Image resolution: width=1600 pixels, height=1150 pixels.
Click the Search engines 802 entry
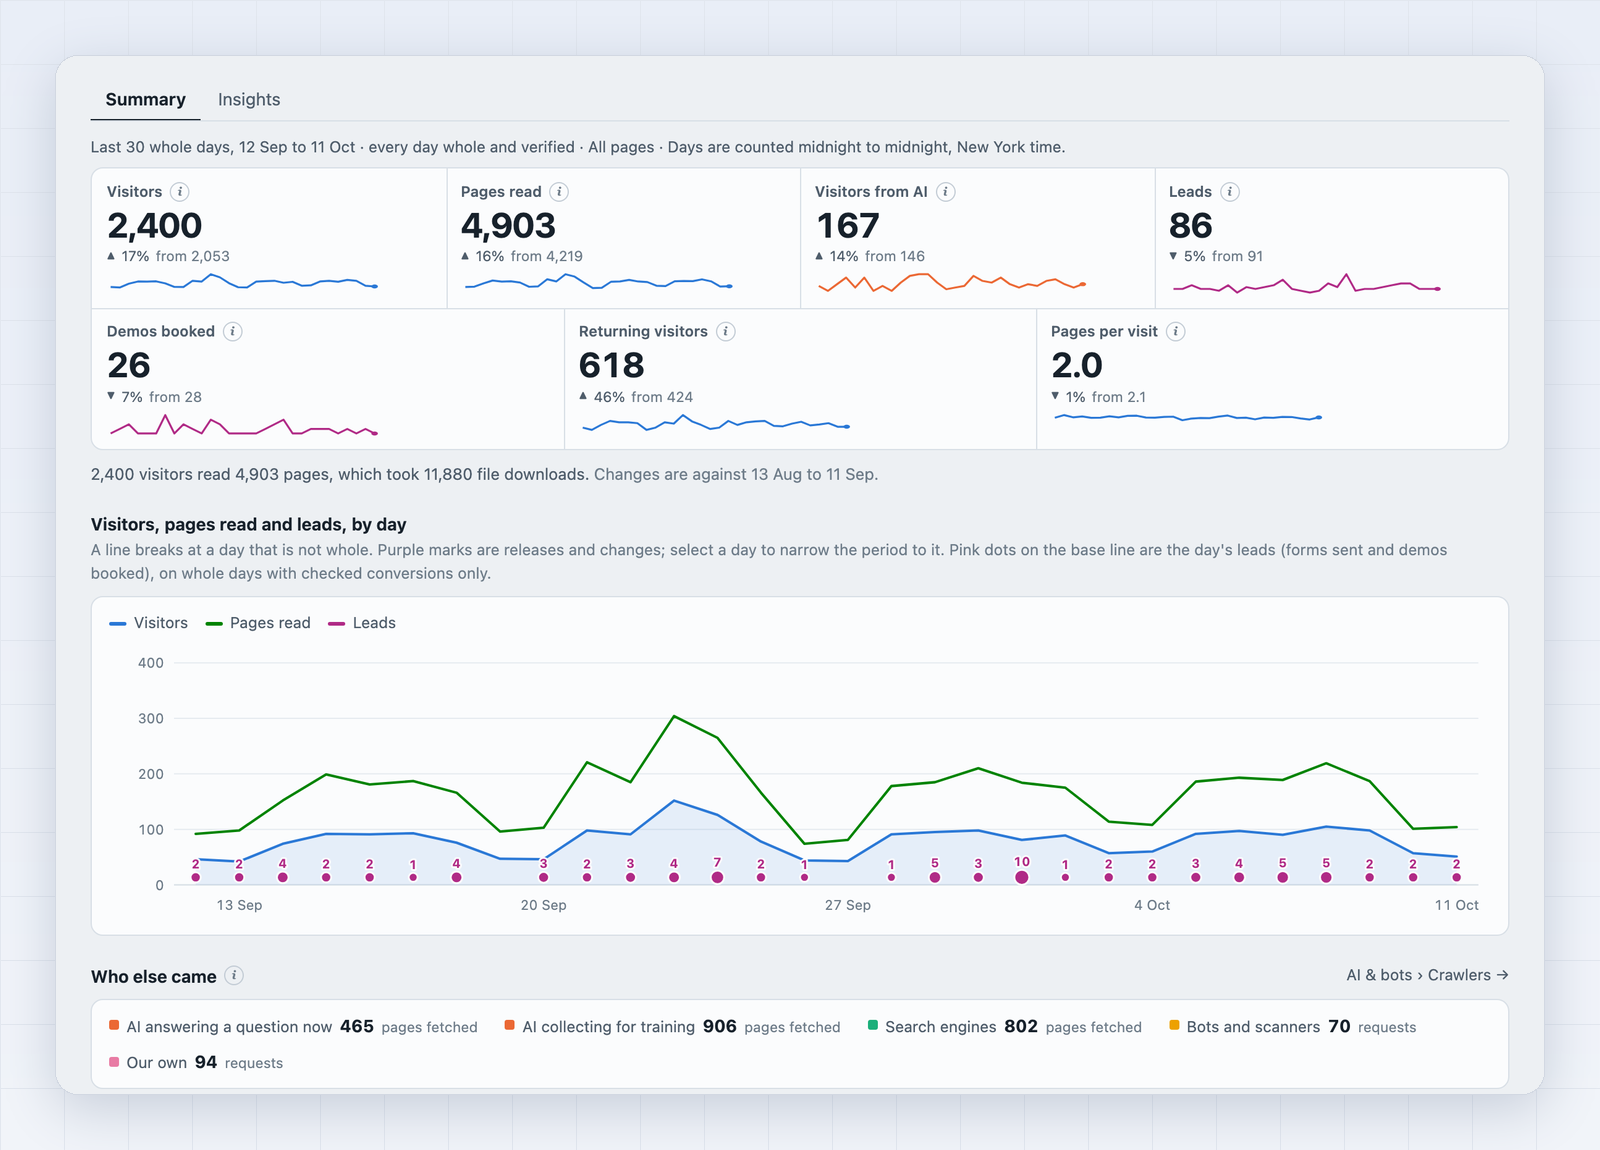pyautogui.click(x=1004, y=1027)
